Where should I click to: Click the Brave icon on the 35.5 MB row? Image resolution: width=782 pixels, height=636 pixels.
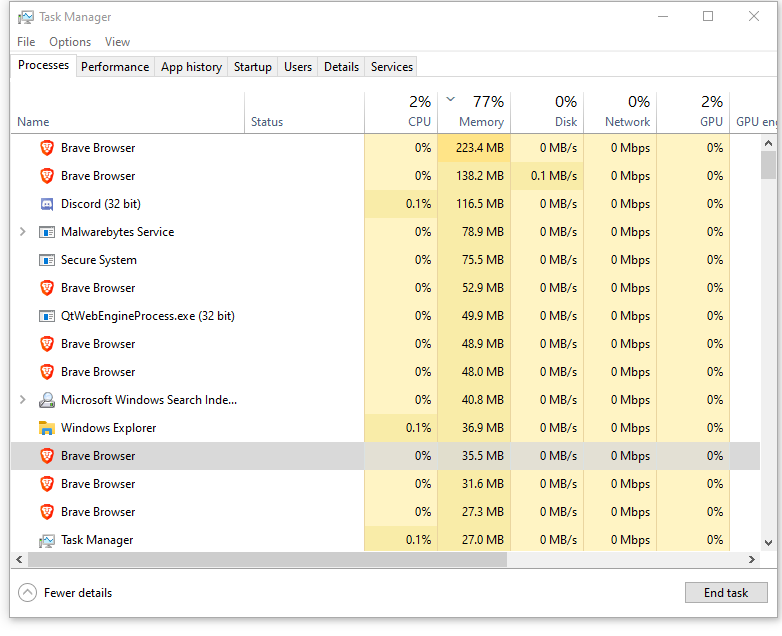(x=47, y=456)
